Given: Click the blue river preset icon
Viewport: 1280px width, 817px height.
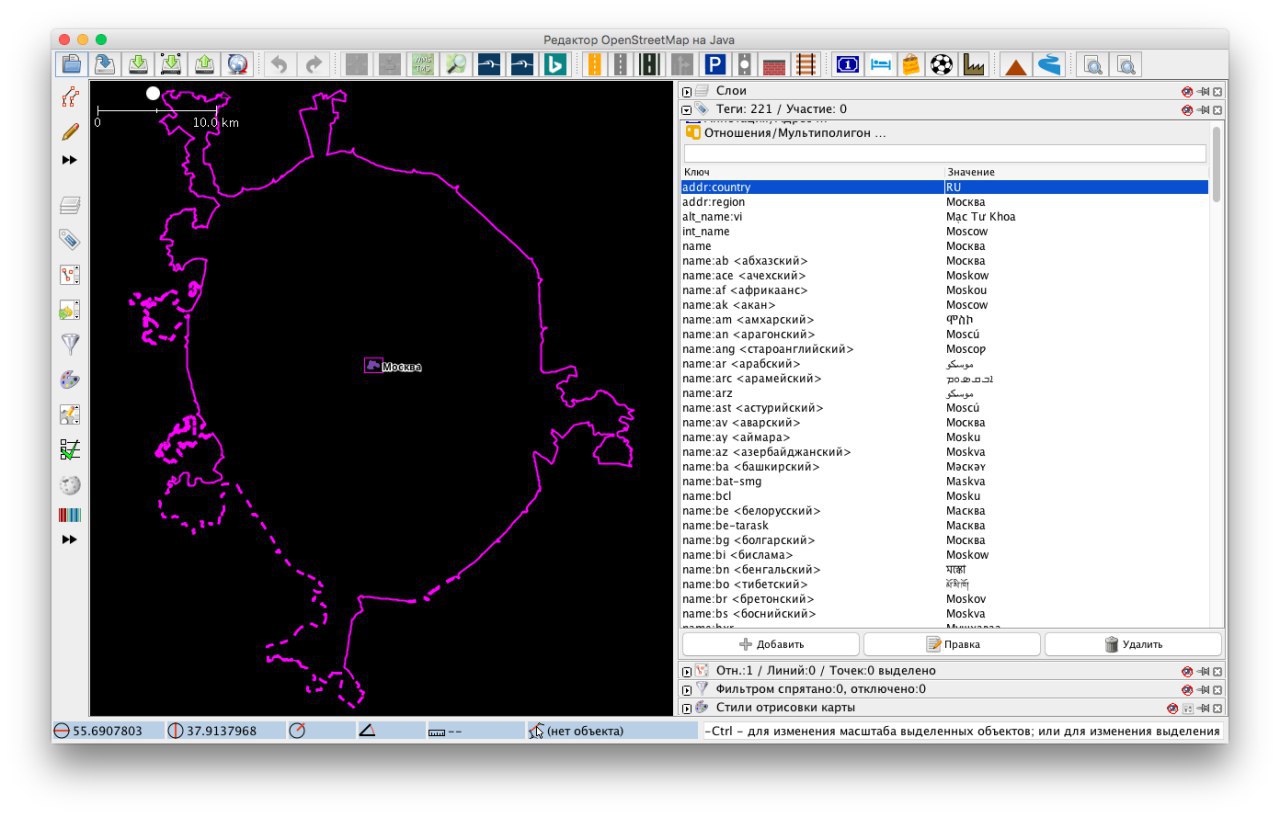Looking at the screenshot, I should (x=1048, y=64).
